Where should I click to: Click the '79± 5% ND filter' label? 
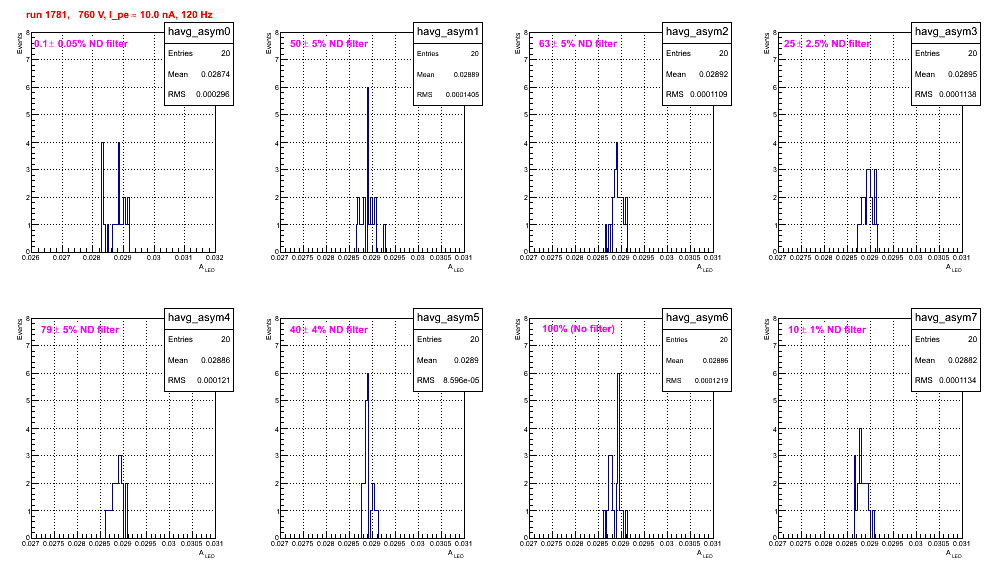[80, 330]
